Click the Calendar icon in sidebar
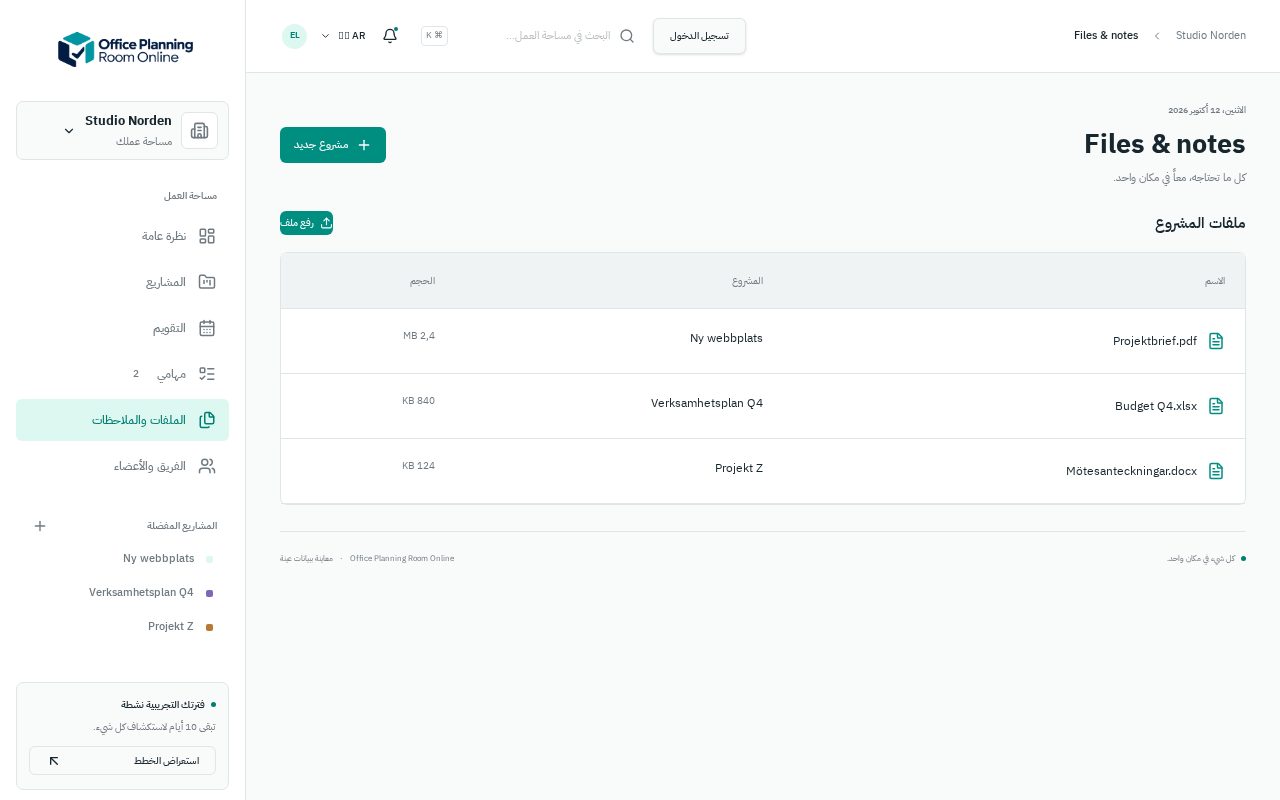Image resolution: width=1280 pixels, height=800 pixels. 207,328
